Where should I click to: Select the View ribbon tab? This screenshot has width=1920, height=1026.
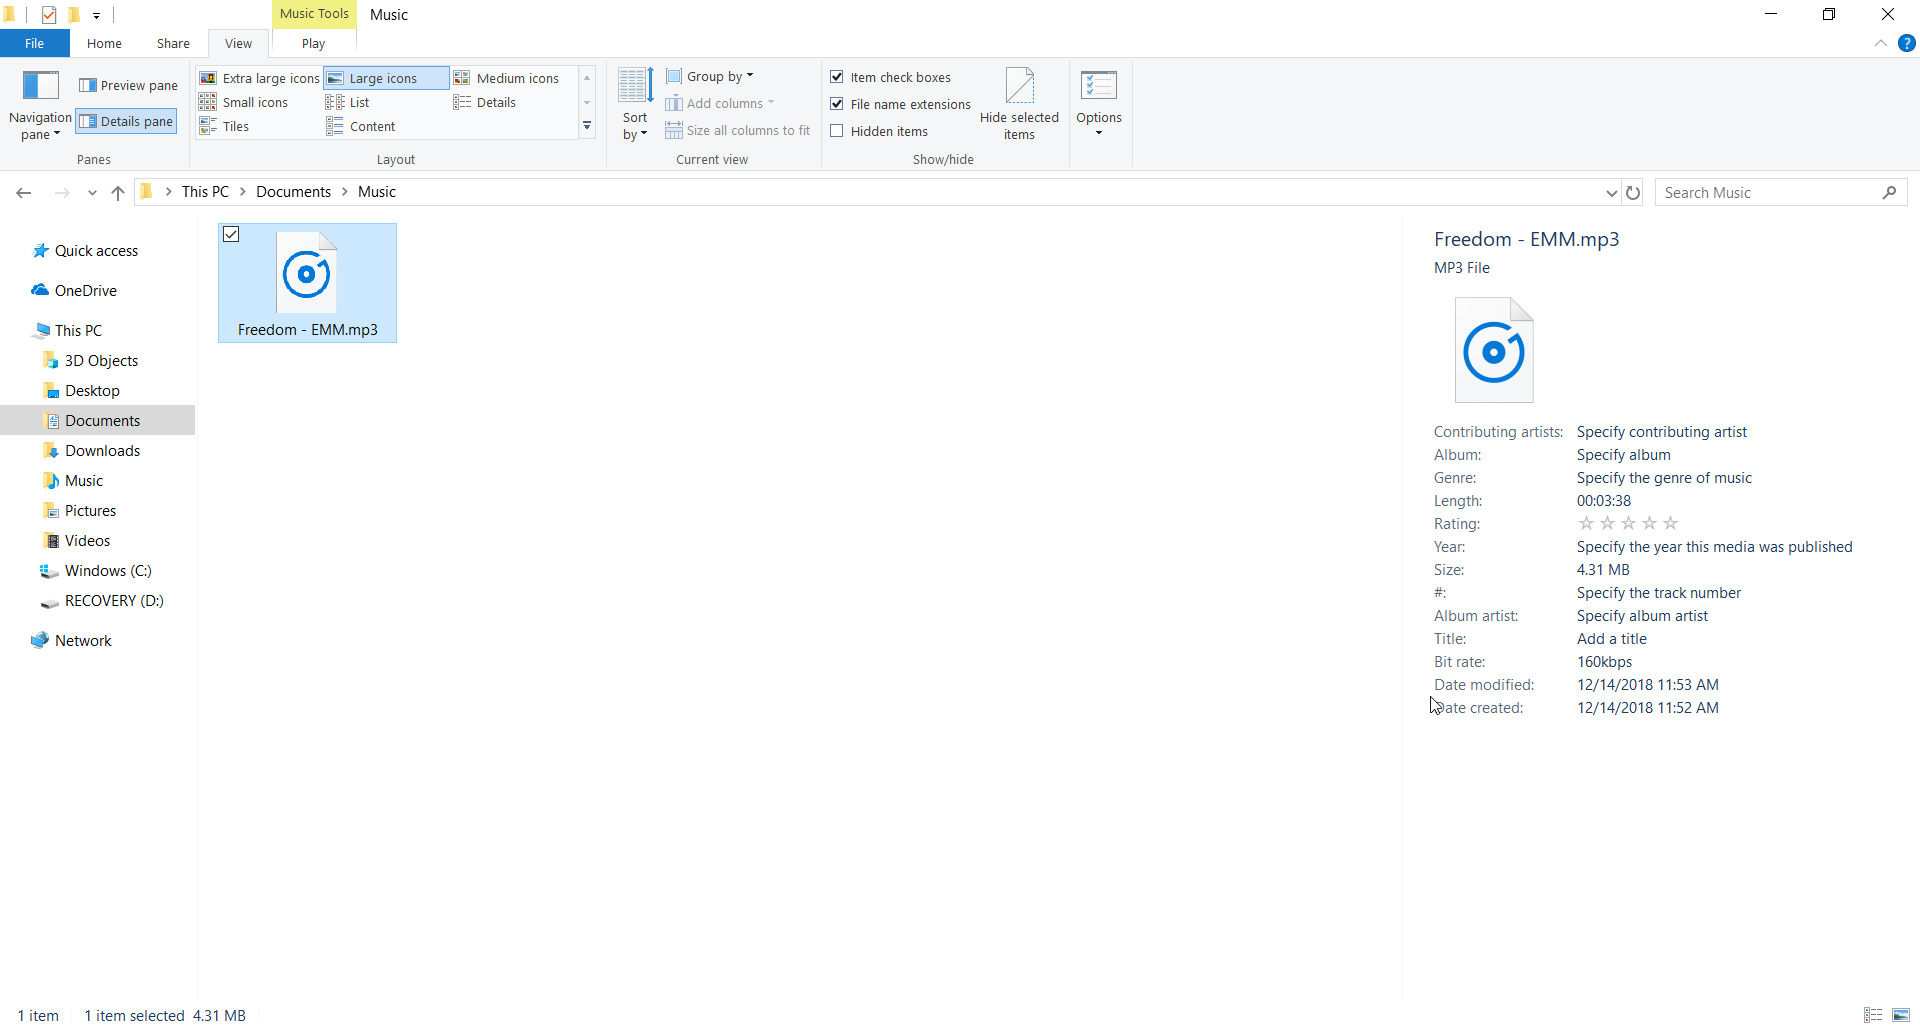pyautogui.click(x=238, y=43)
